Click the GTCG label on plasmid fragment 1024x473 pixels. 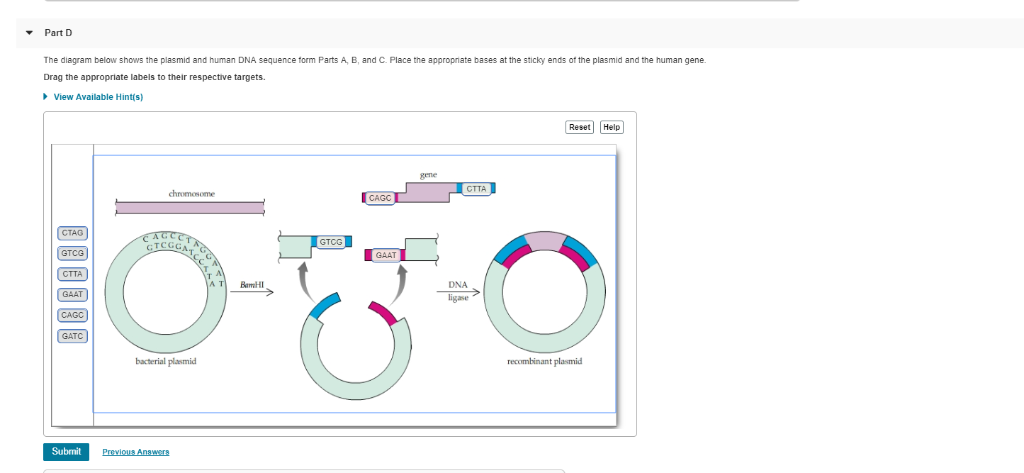tap(330, 242)
